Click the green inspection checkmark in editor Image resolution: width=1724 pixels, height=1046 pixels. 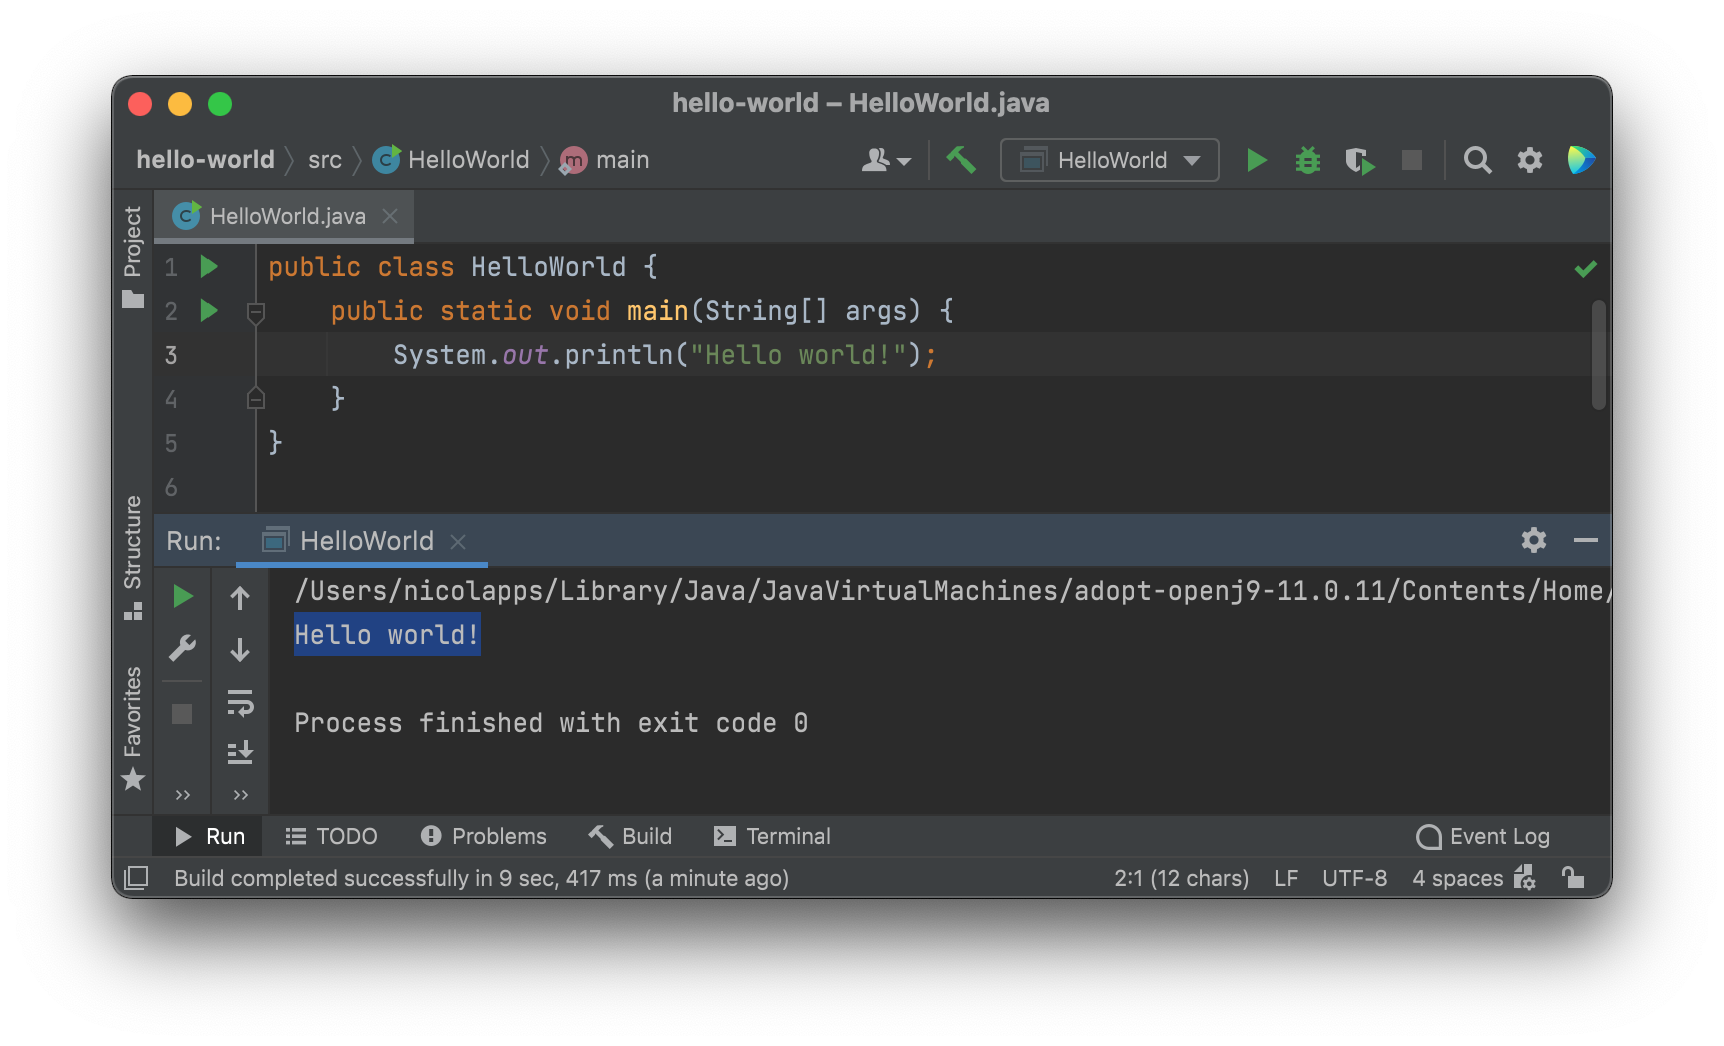point(1585,268)
